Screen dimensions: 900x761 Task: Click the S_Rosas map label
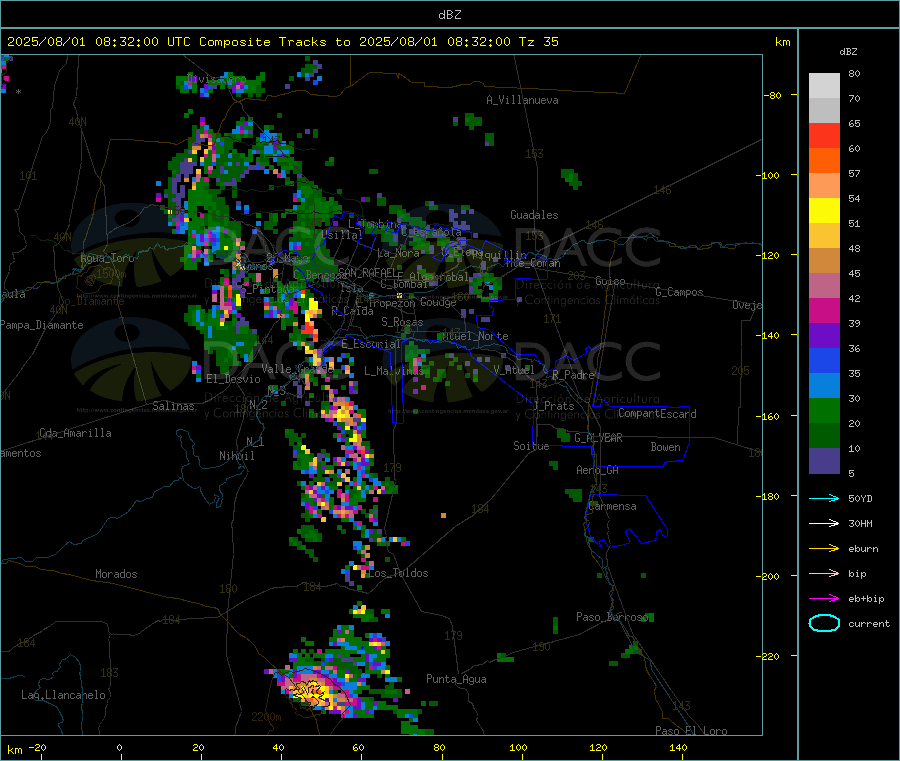[402, 322]
